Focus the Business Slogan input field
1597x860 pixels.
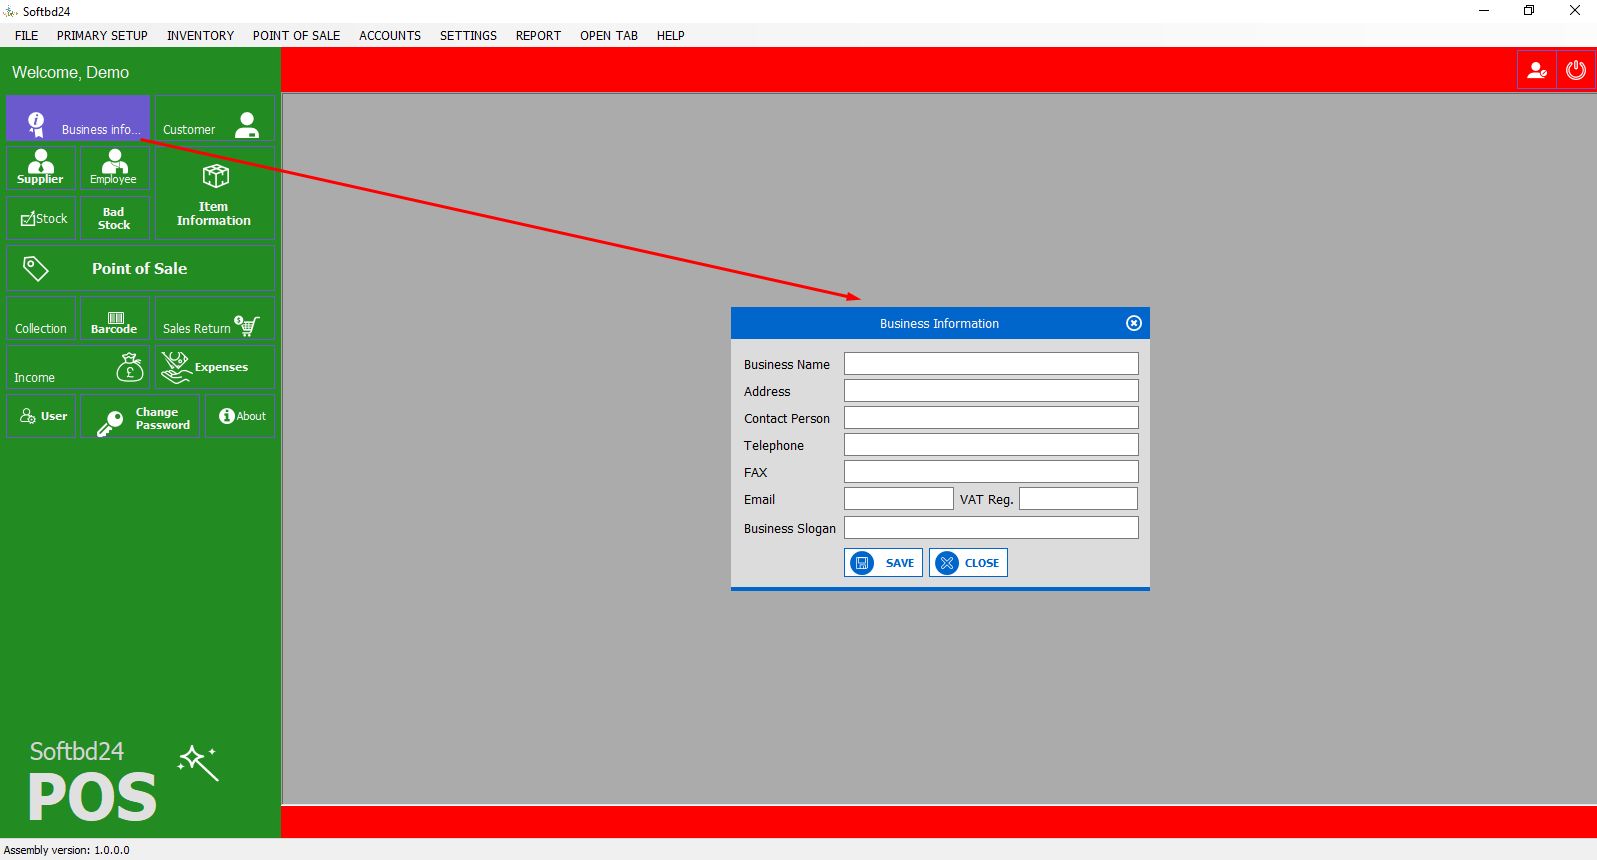pos(991,527)
